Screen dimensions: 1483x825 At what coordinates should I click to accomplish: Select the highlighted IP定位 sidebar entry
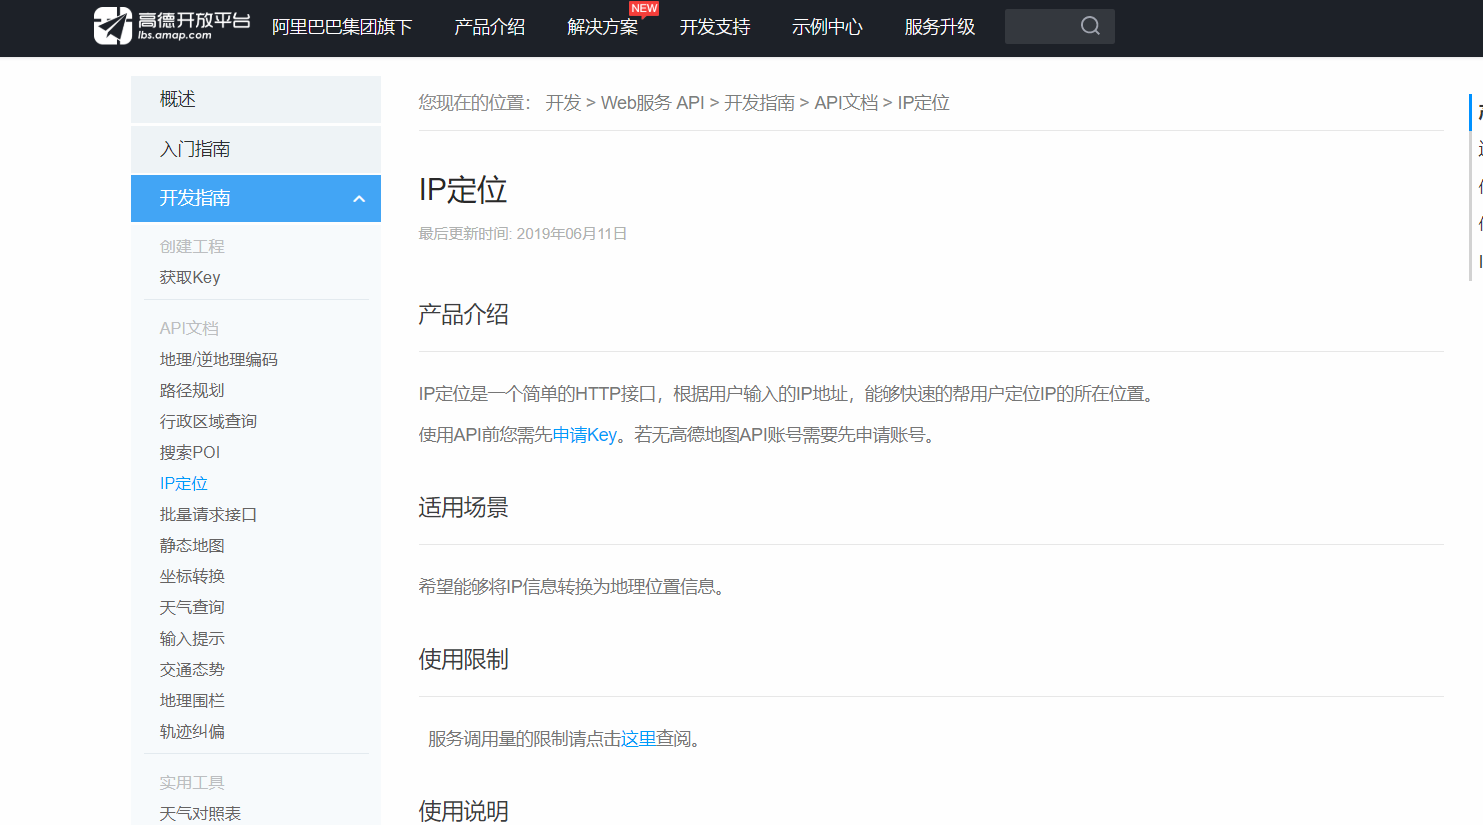[184, 483]
